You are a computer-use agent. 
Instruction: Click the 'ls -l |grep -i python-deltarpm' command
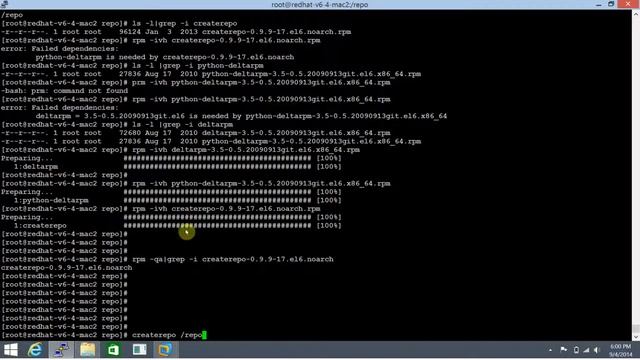coord(198,65)
